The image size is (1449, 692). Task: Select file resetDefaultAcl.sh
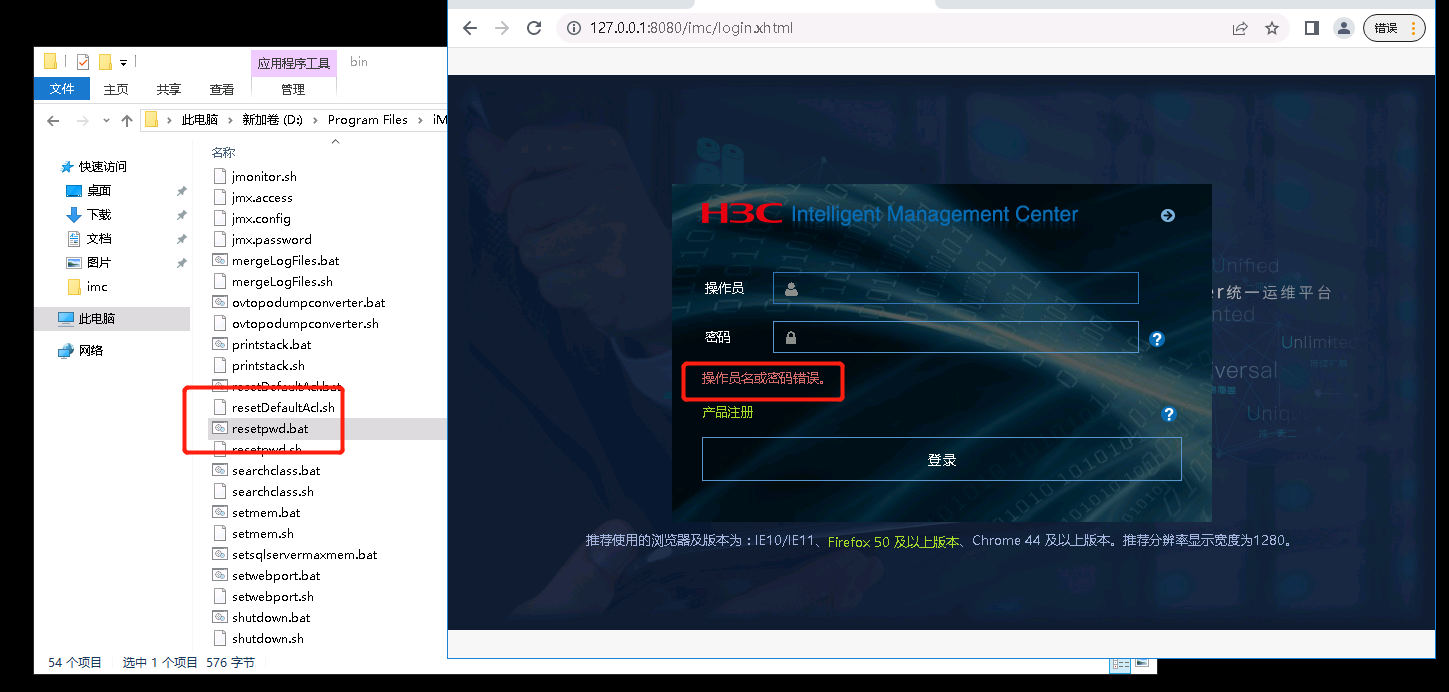pyautogui.click(x=283, y=408)
